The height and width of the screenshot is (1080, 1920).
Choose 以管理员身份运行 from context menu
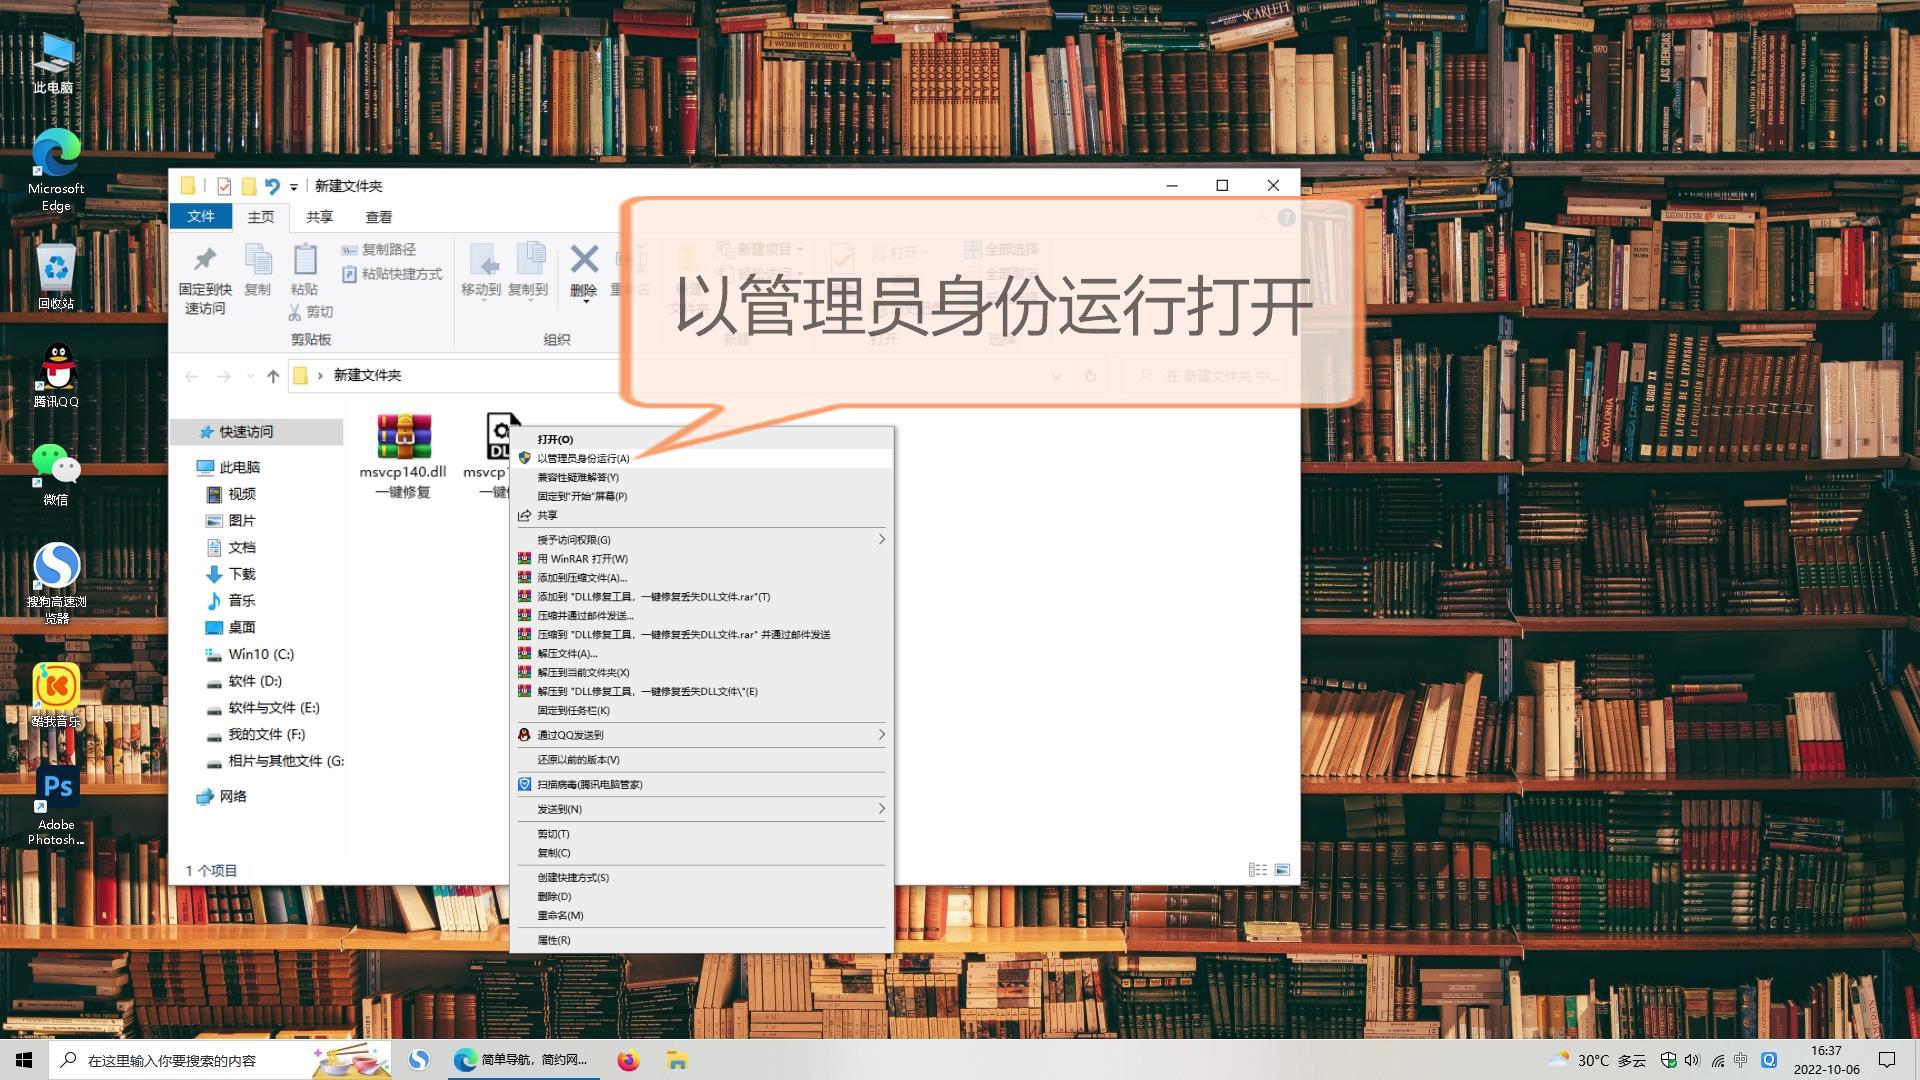click(x=583, y=458)
